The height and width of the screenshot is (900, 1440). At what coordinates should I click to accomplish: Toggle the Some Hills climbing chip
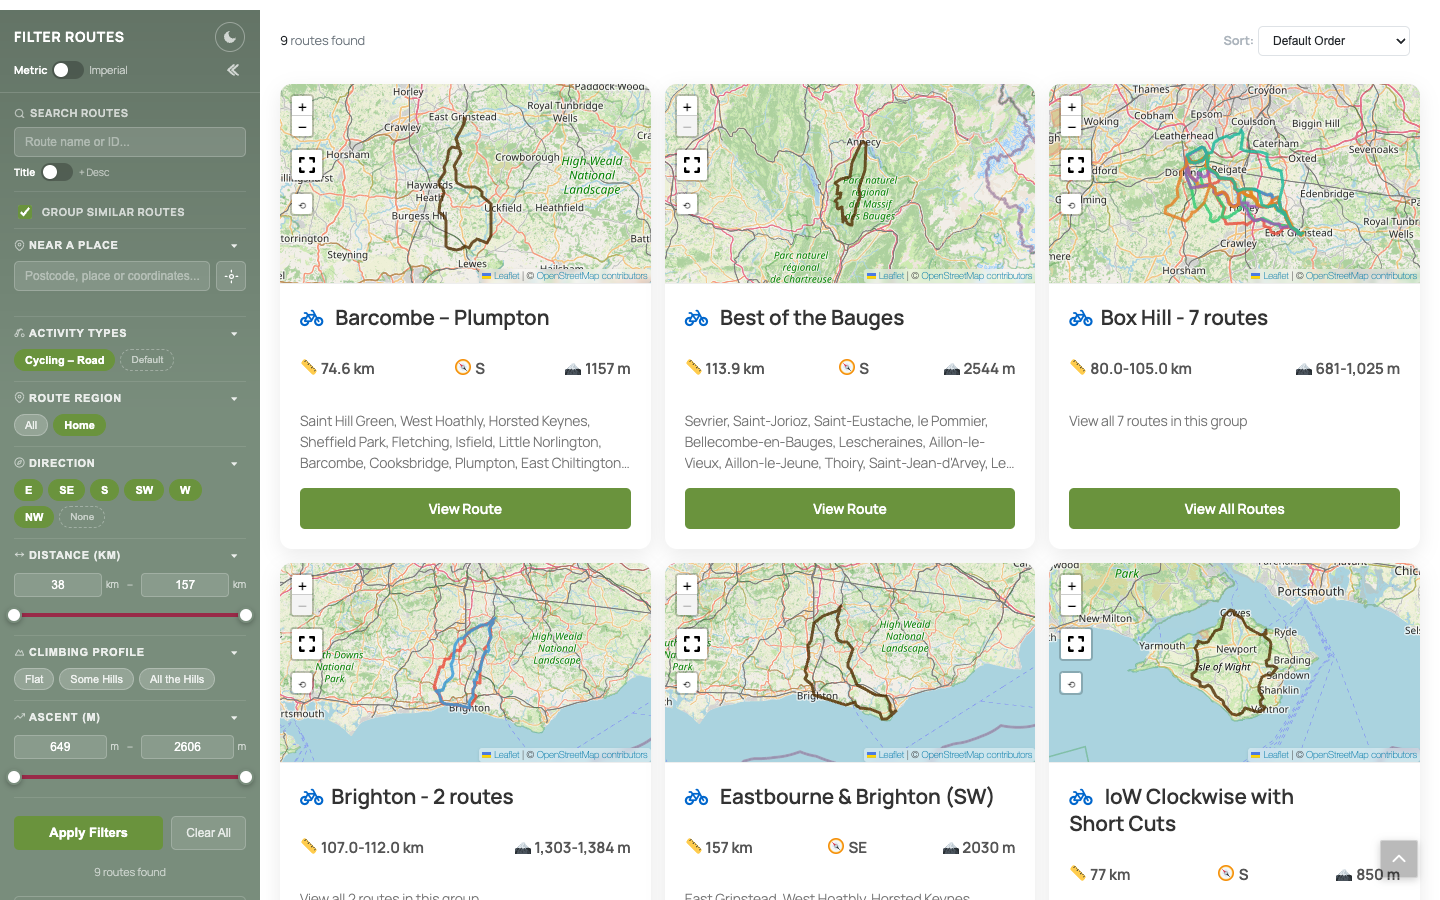point(97,679)
